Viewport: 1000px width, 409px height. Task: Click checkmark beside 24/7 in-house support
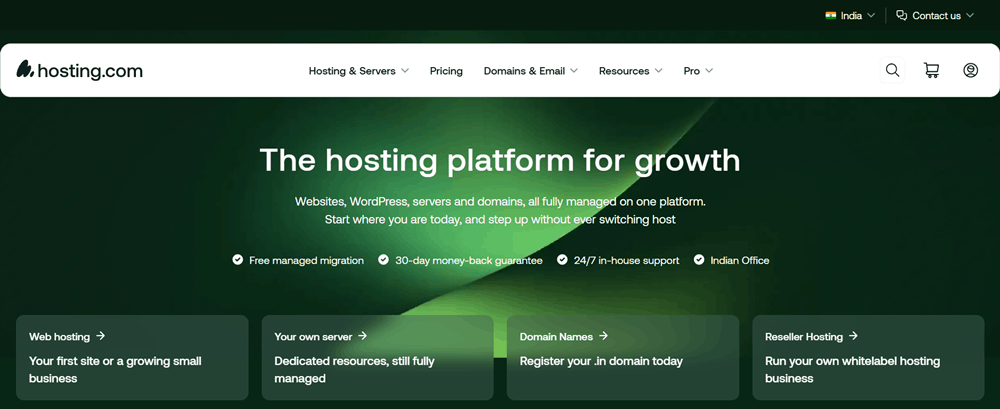(562, 260)
